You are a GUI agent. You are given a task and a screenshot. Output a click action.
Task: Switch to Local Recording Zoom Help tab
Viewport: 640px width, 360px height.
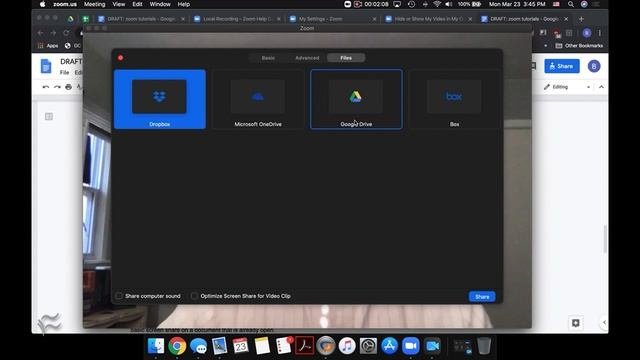coord(238,19)
